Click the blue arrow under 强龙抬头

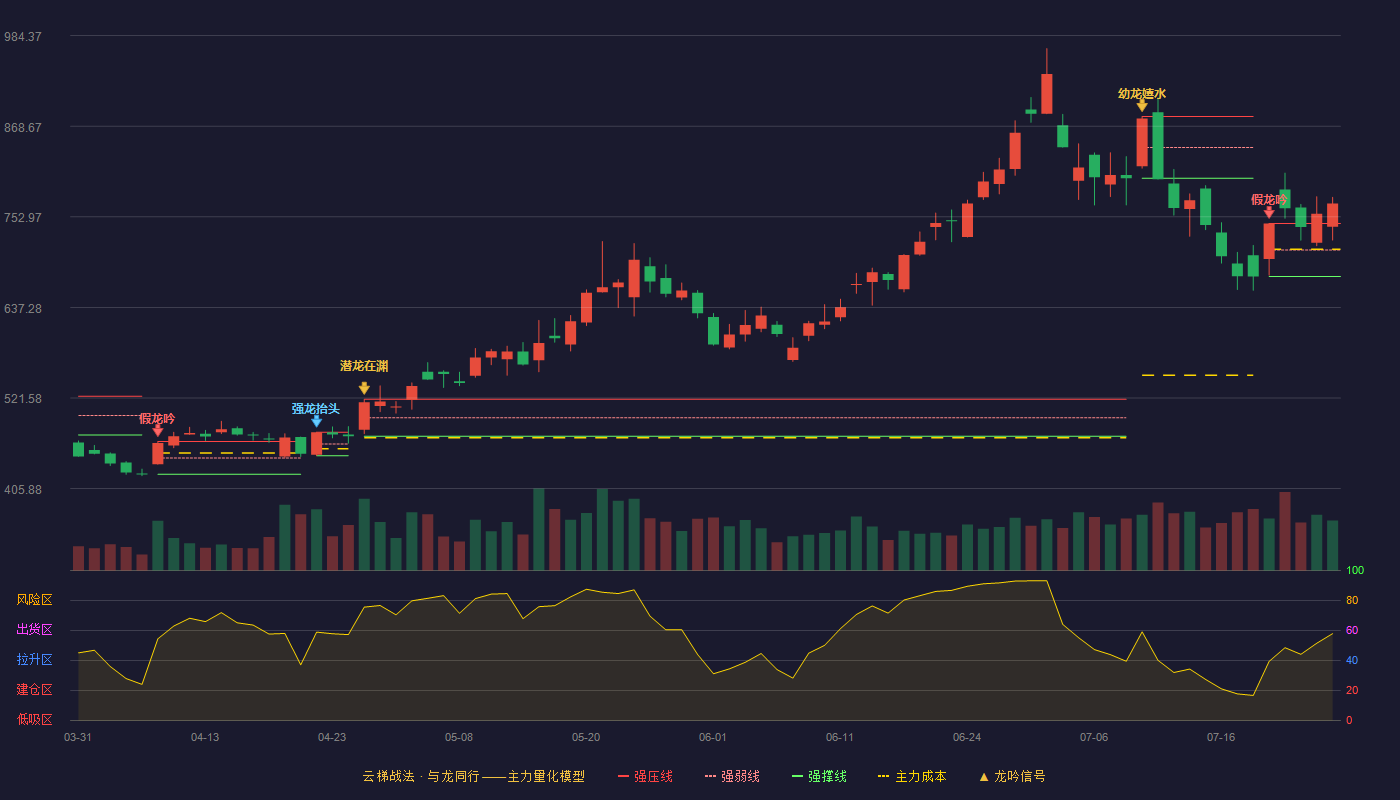[x=316, y=421]
